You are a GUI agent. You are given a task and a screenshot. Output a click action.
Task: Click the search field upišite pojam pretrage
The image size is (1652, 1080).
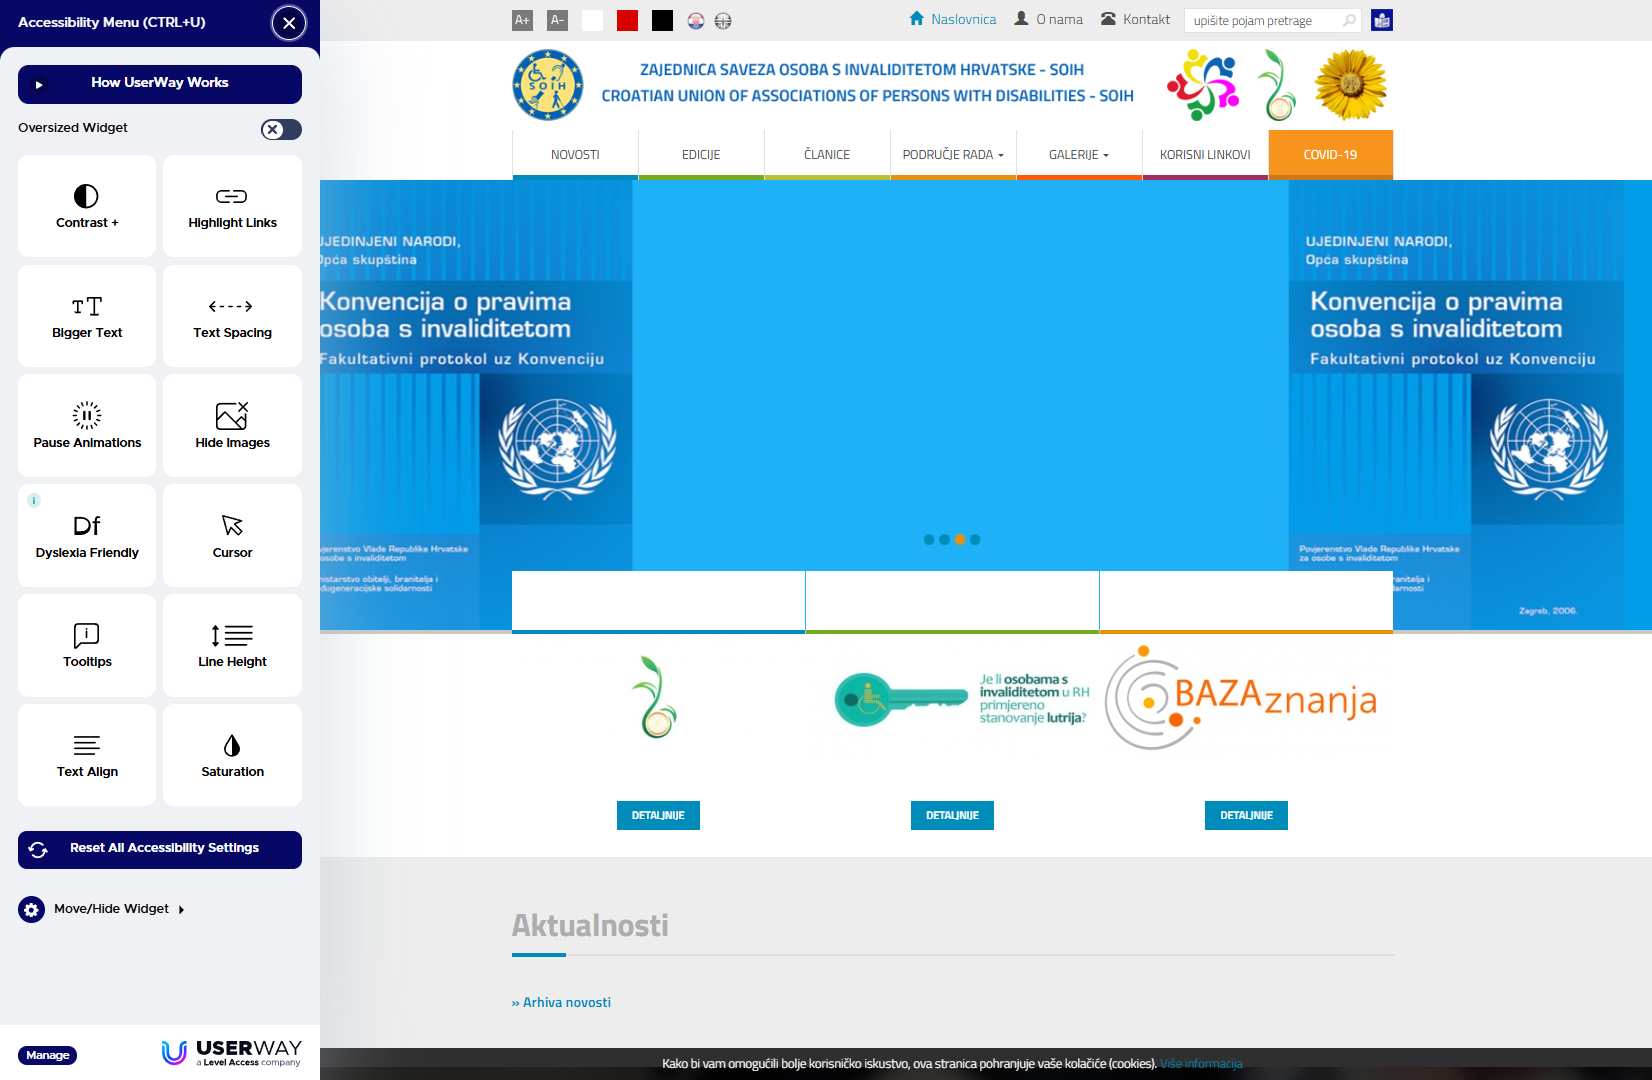1263,20
